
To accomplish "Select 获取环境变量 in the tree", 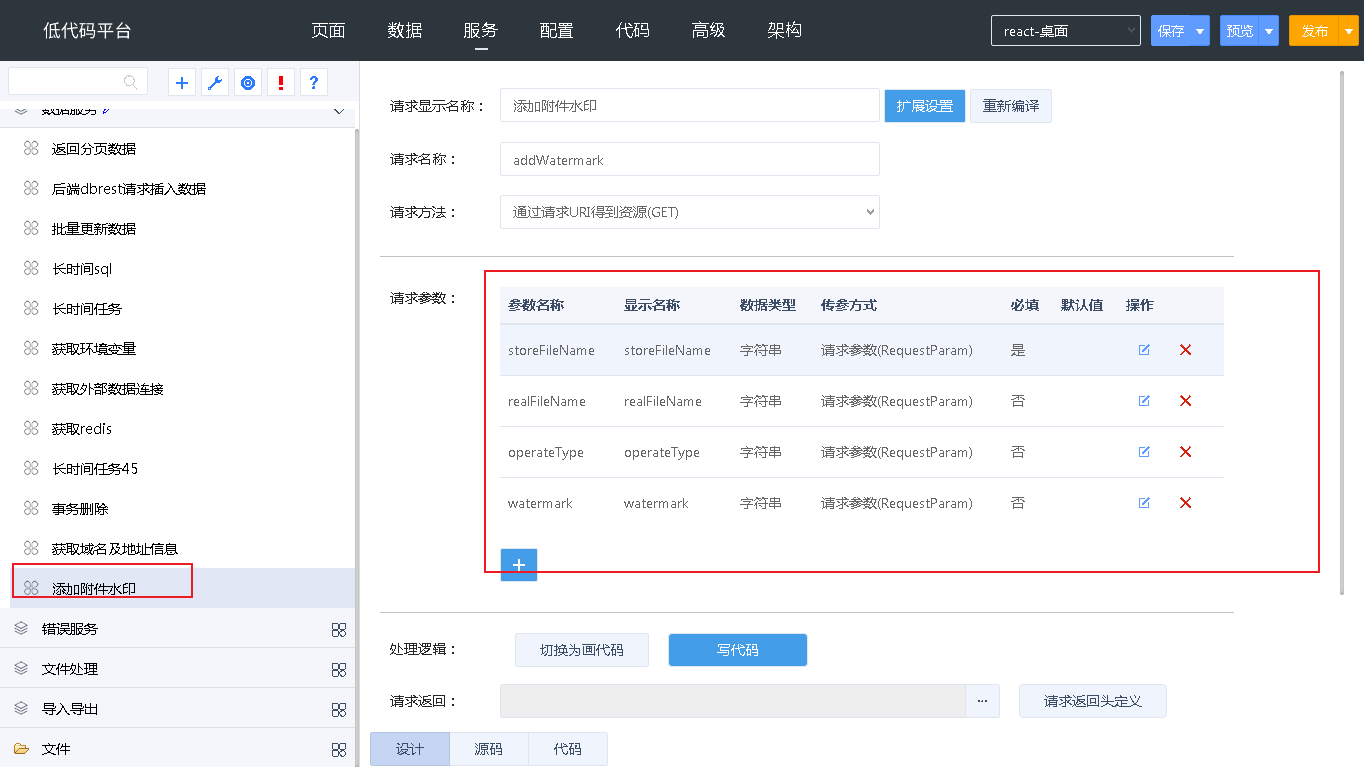I will point(94,349).
